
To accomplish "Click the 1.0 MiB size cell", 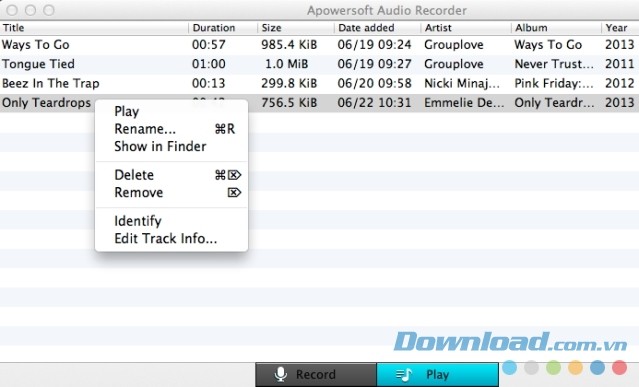I will coord(286,64).
